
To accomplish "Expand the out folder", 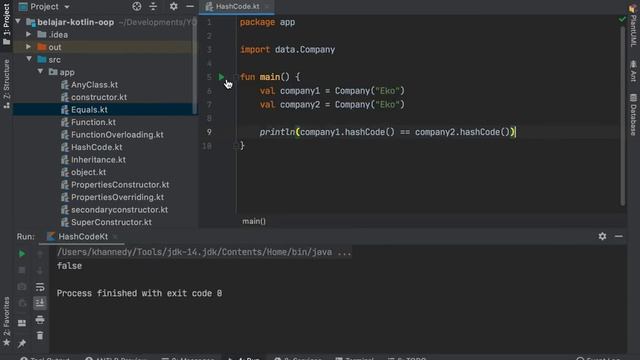I will 29,47.
